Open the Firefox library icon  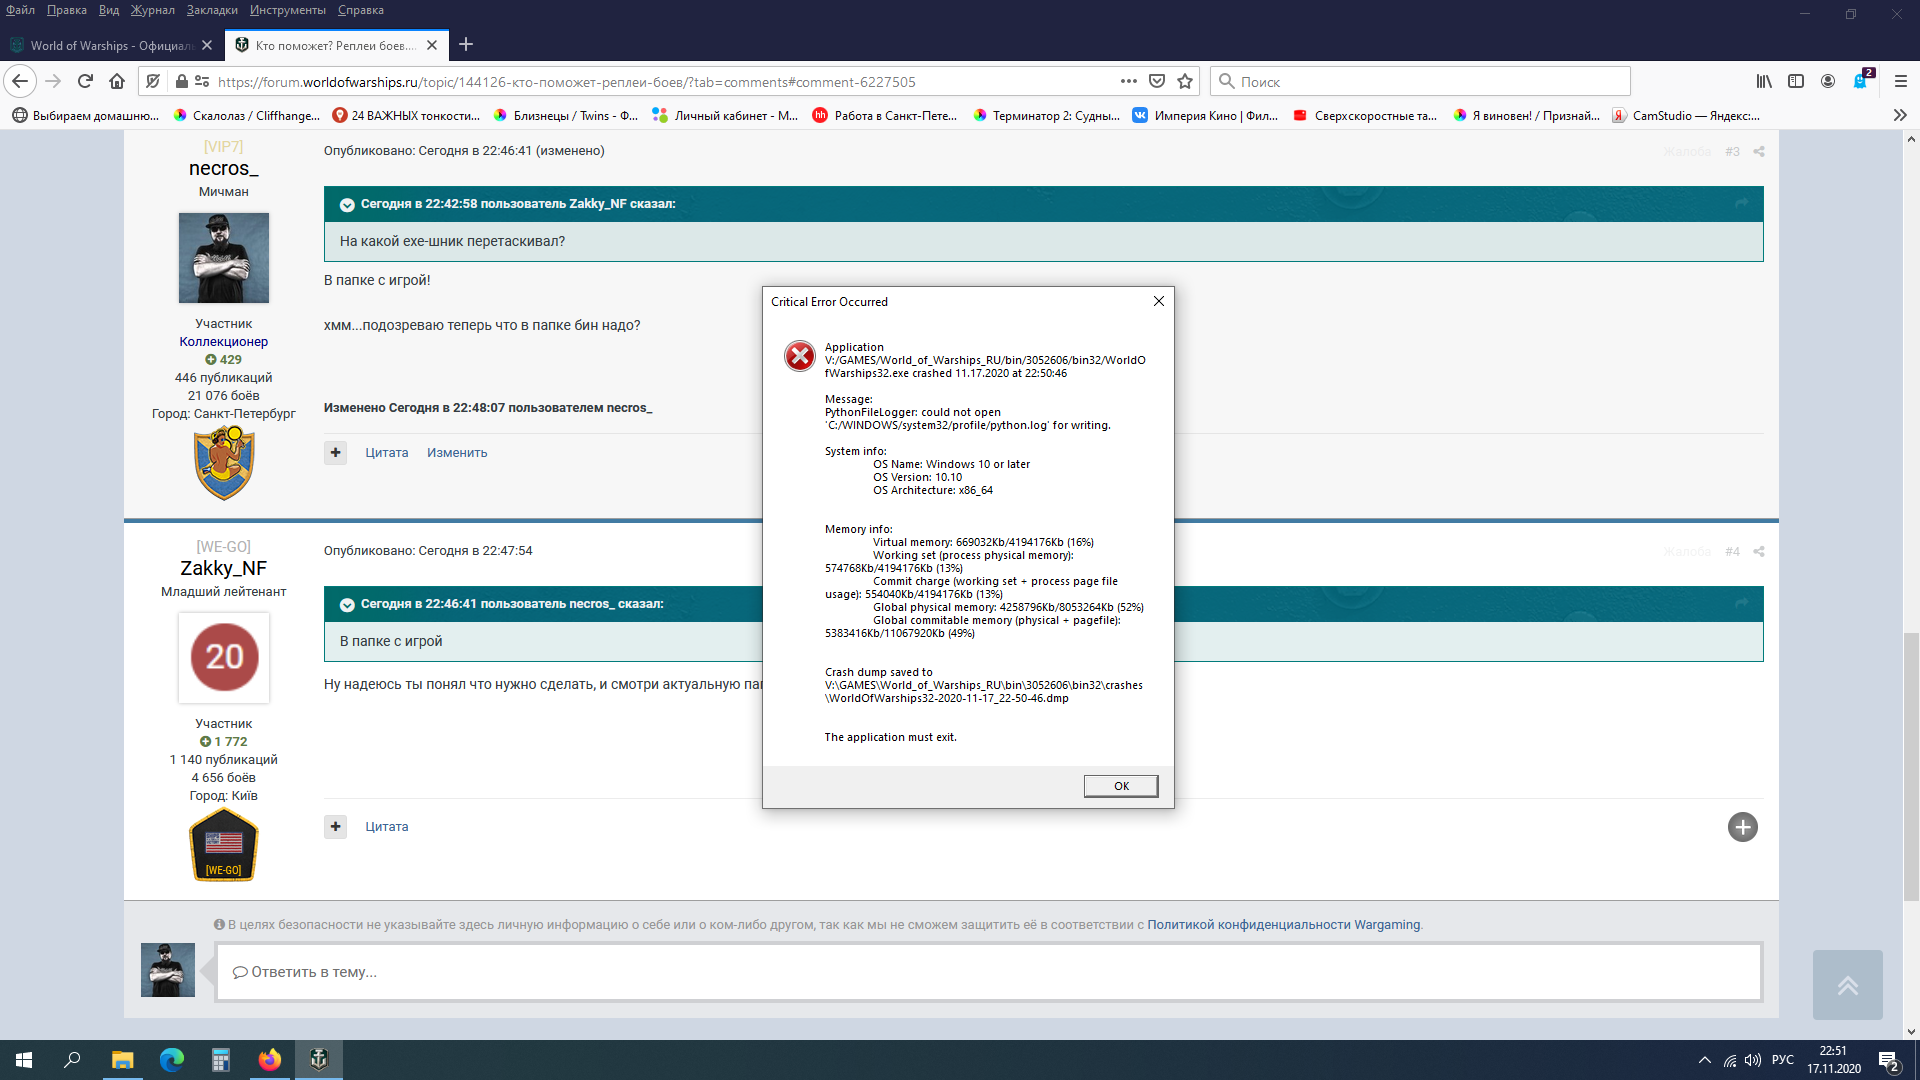tap(1764, 81)
